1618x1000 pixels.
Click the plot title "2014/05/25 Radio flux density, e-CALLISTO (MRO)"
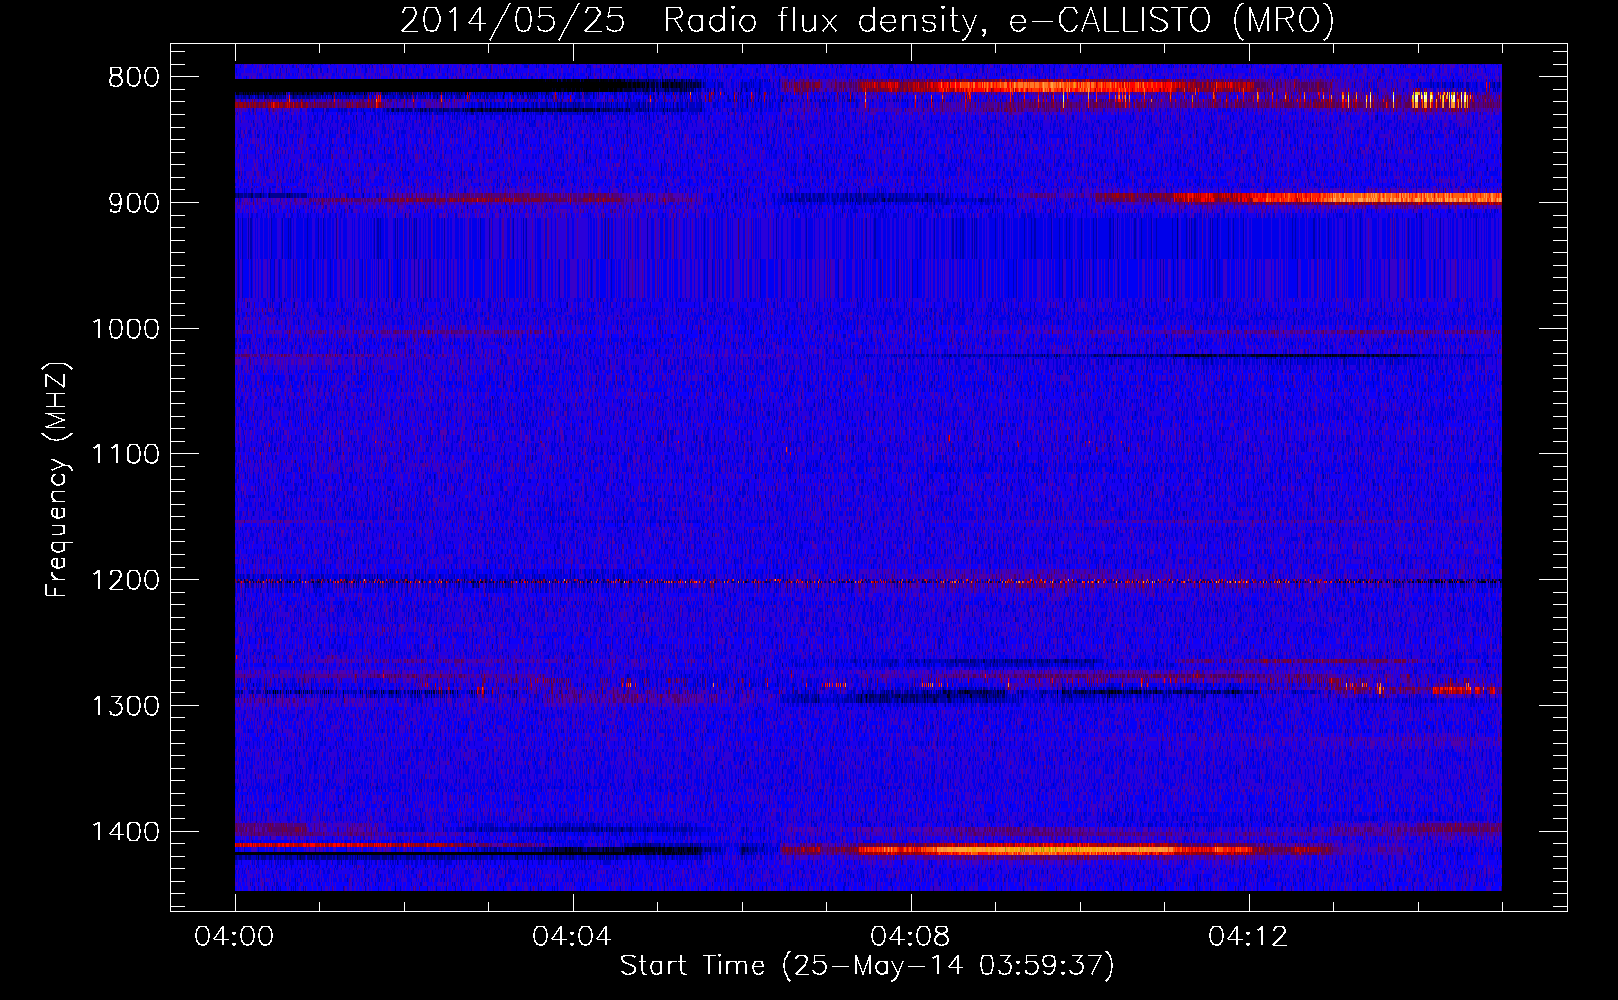tap(867, 20)
